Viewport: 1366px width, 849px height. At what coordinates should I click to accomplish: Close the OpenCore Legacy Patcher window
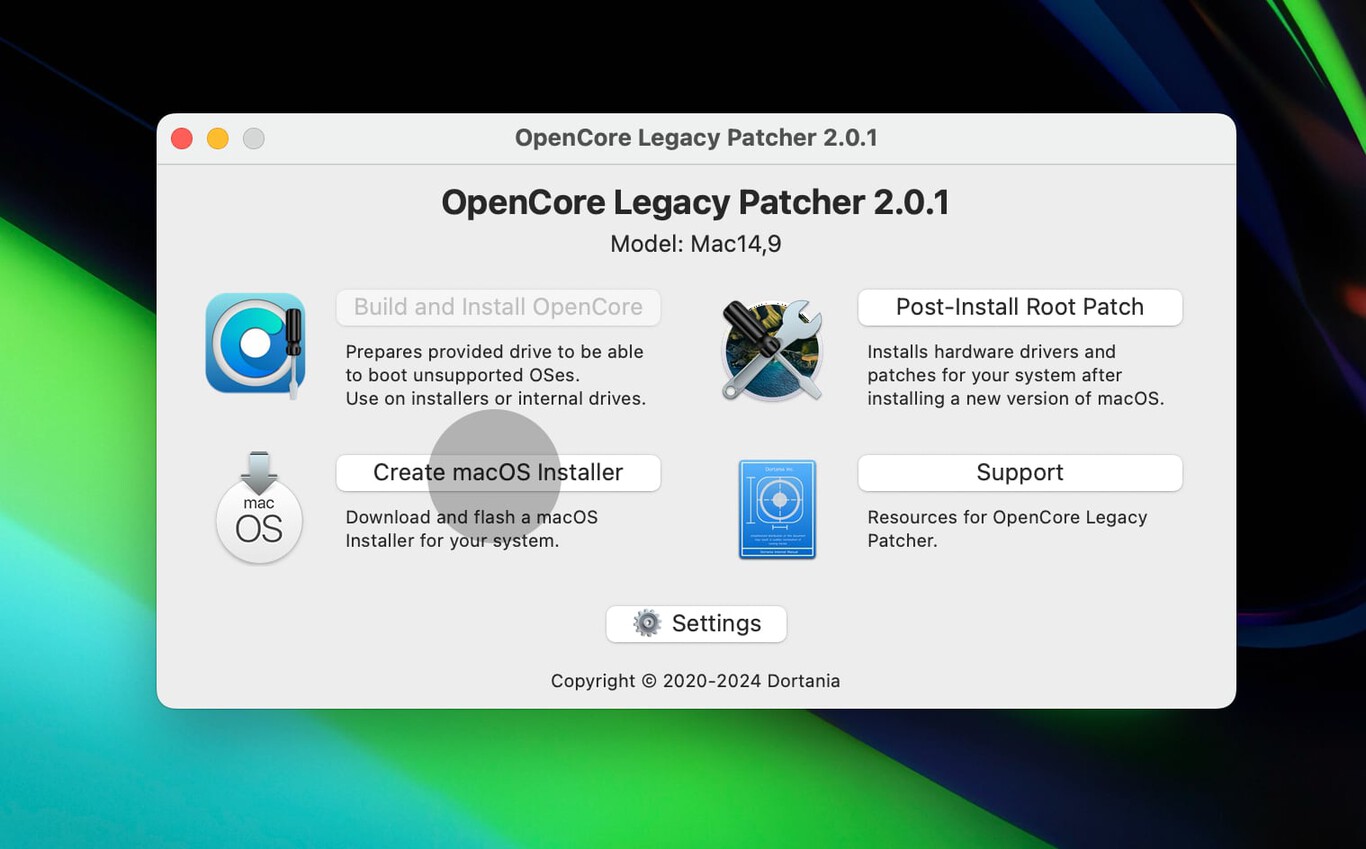[x=182, y=138]
